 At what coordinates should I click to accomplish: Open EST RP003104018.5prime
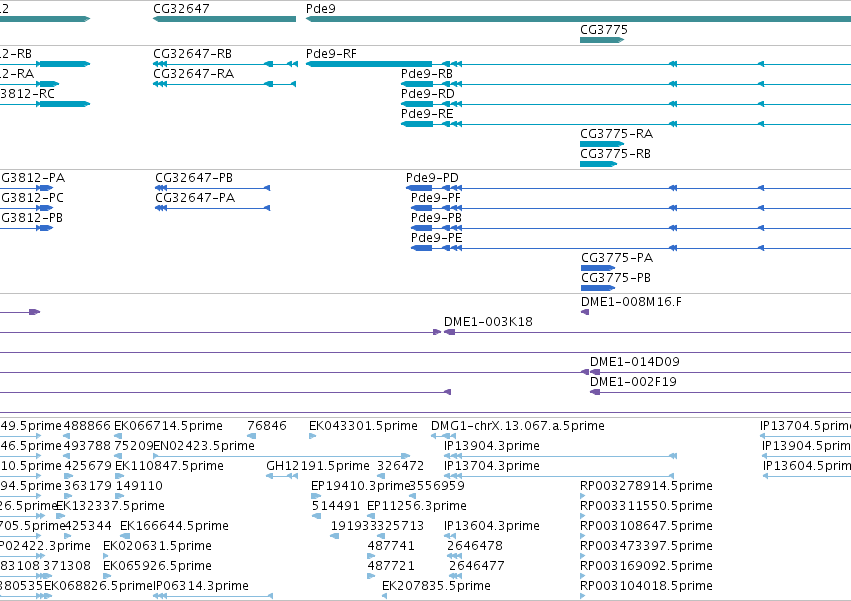[x=646, y=586]
